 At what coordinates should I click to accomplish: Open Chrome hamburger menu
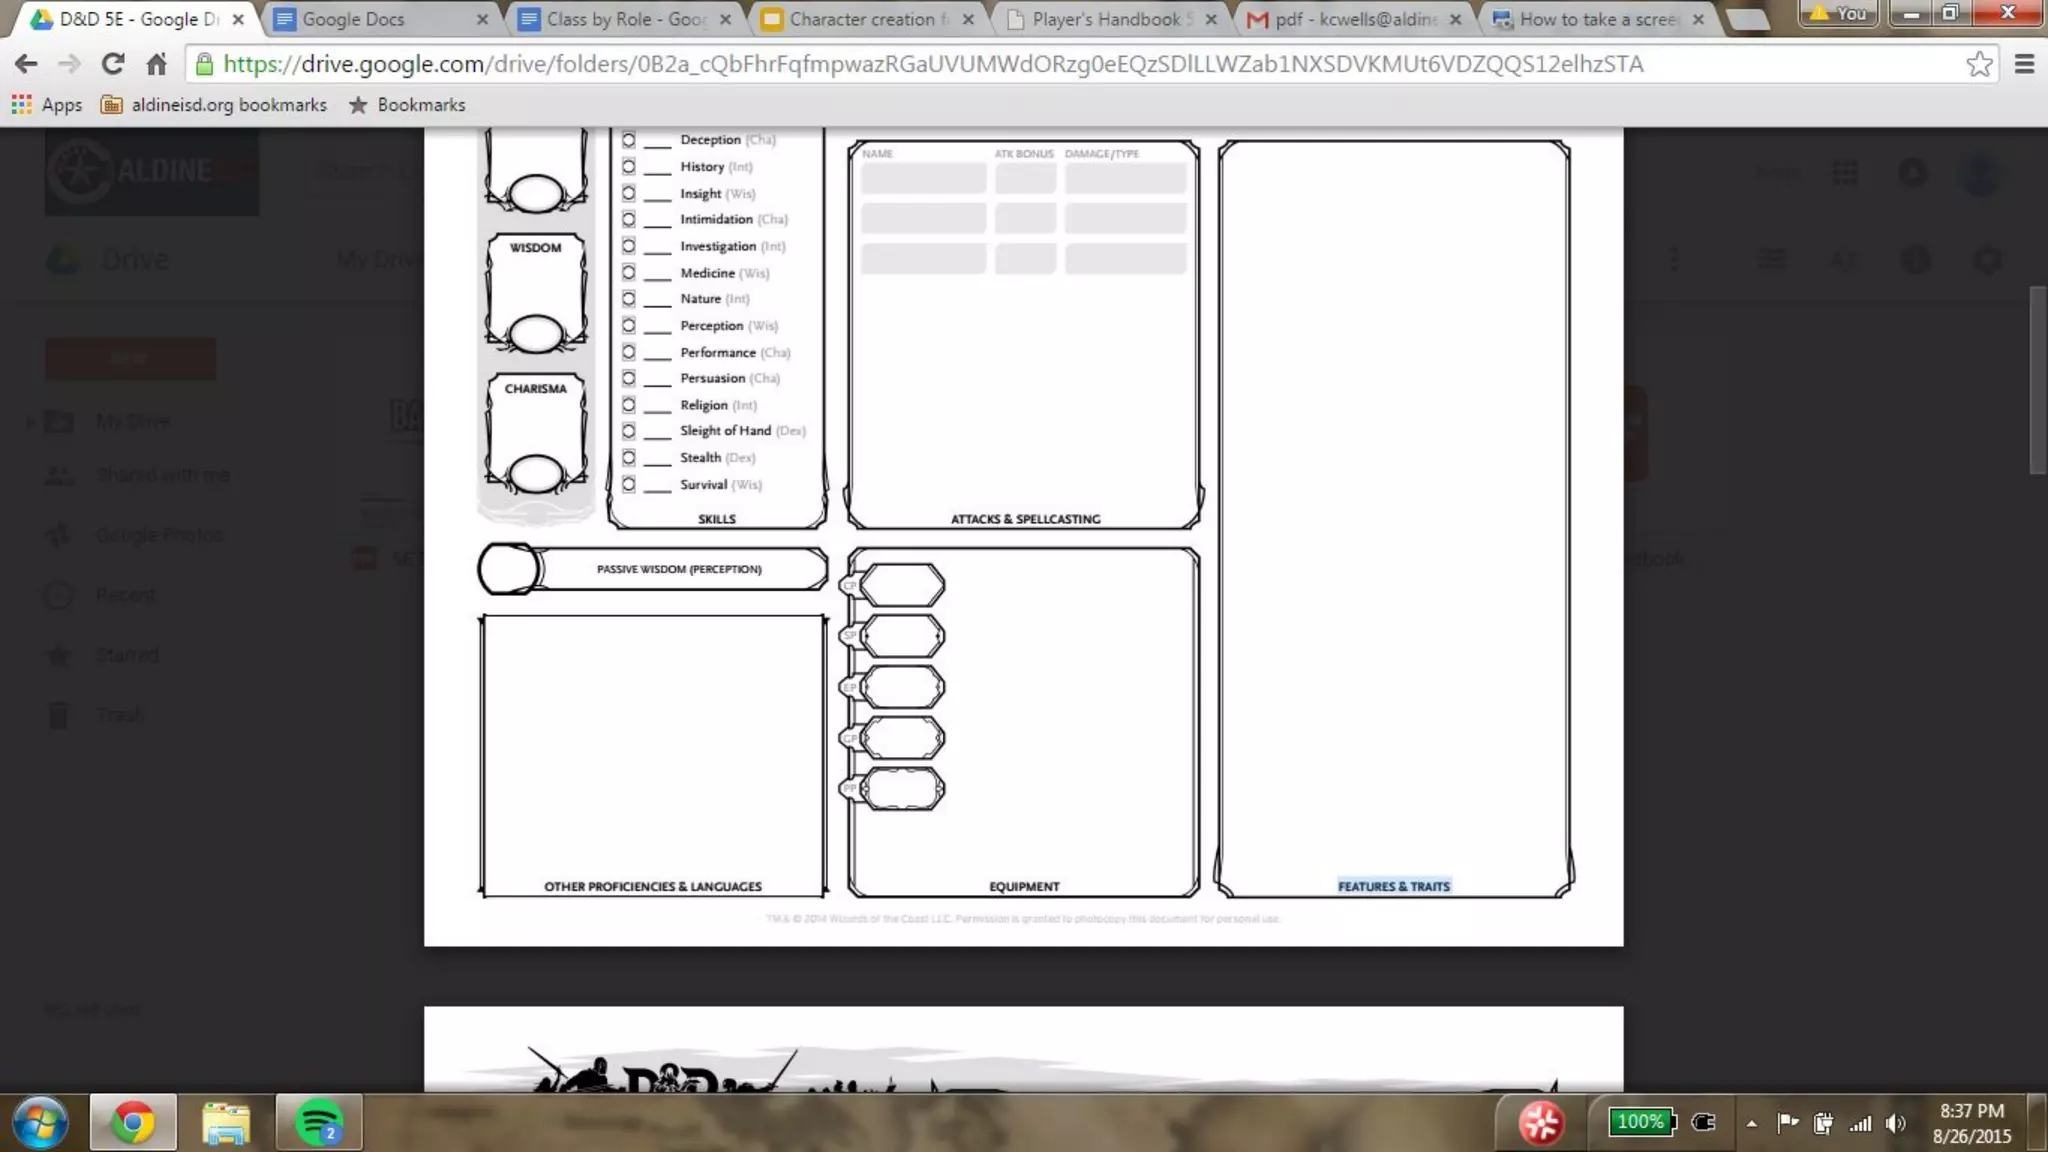pos(2025,64)
